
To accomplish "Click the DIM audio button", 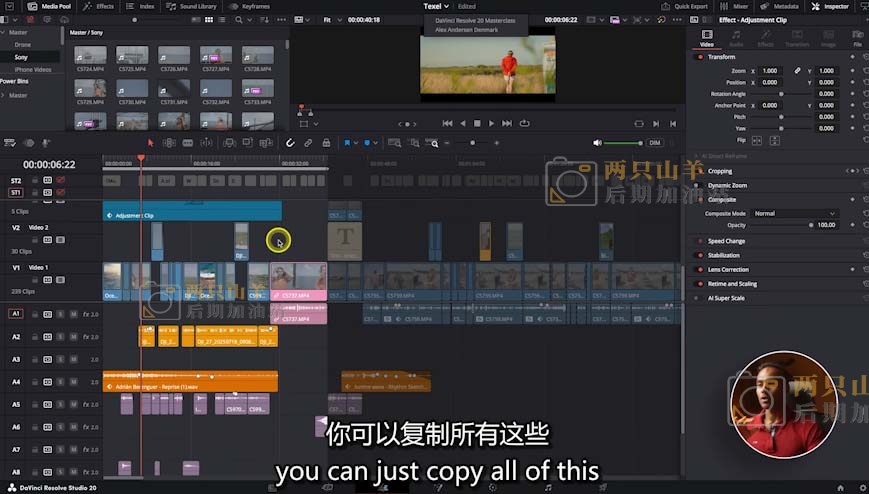I will [655, 143].
